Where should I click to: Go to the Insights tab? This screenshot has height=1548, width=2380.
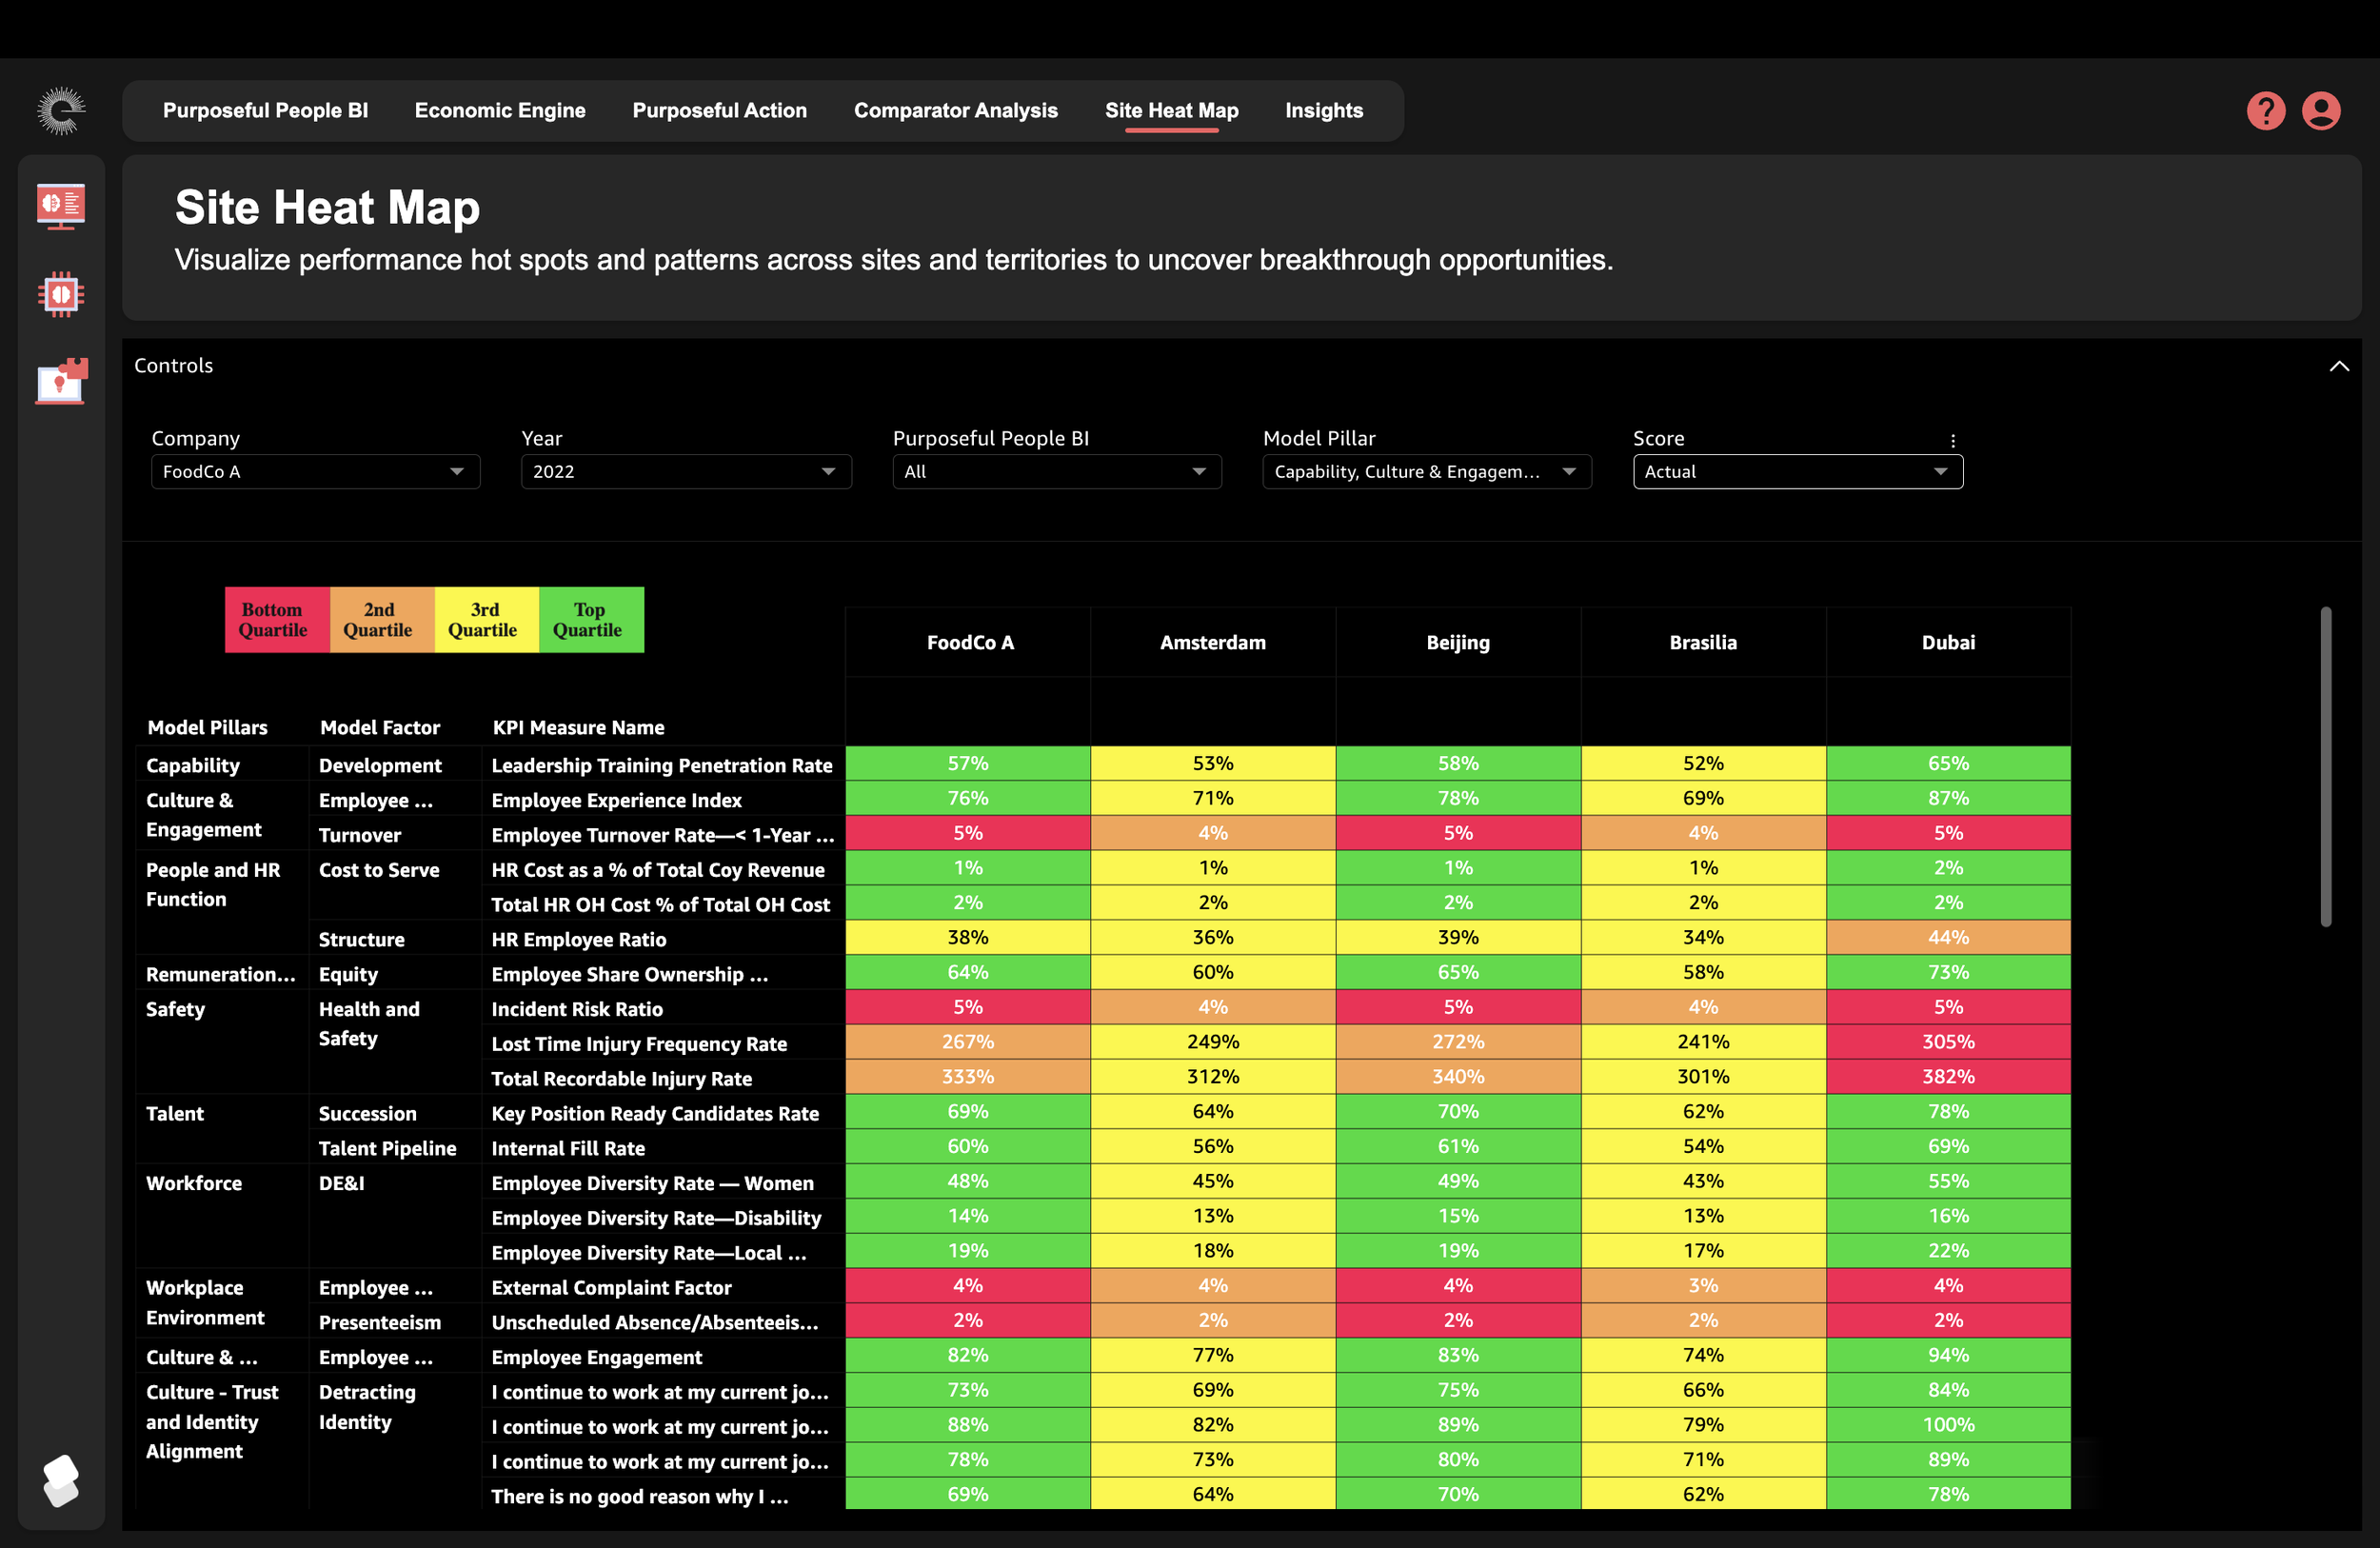(1323, 110)
